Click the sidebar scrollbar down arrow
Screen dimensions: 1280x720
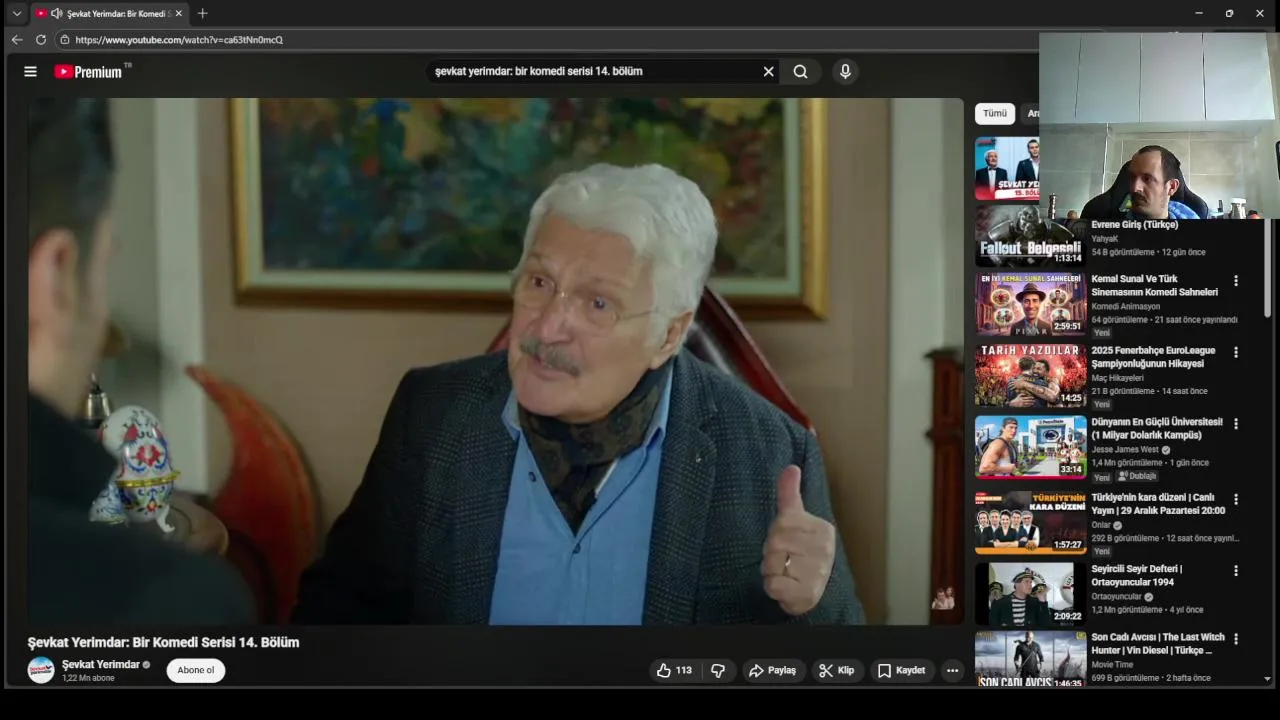click(x=1268, y=679)
